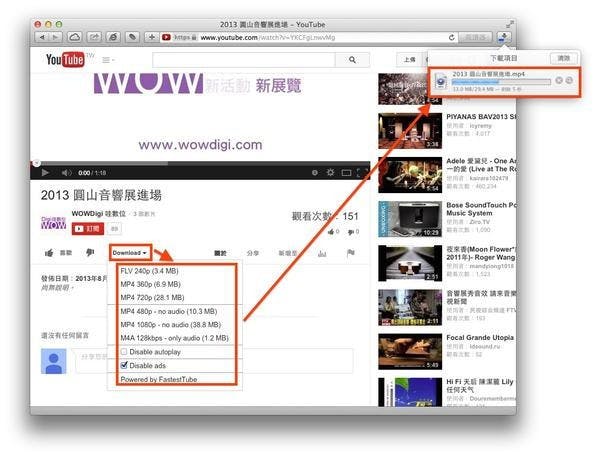600x457 pixels.
Task: Open the YouTube guide menu icon
Action: pos(108,60)
